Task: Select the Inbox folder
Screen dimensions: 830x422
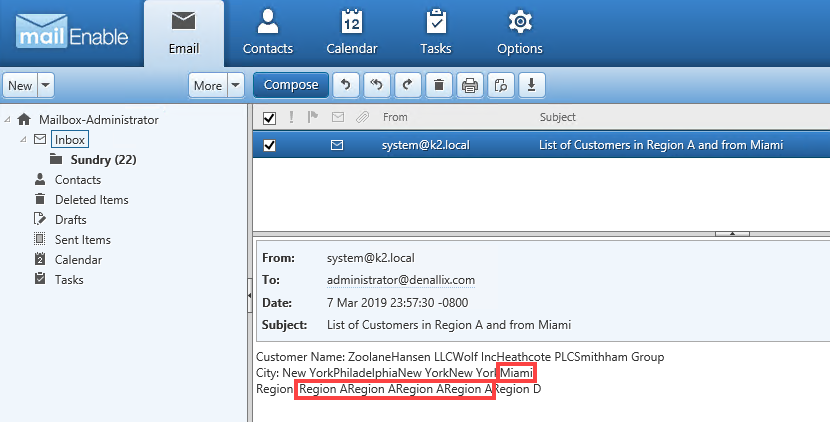Action: [70, 139]
